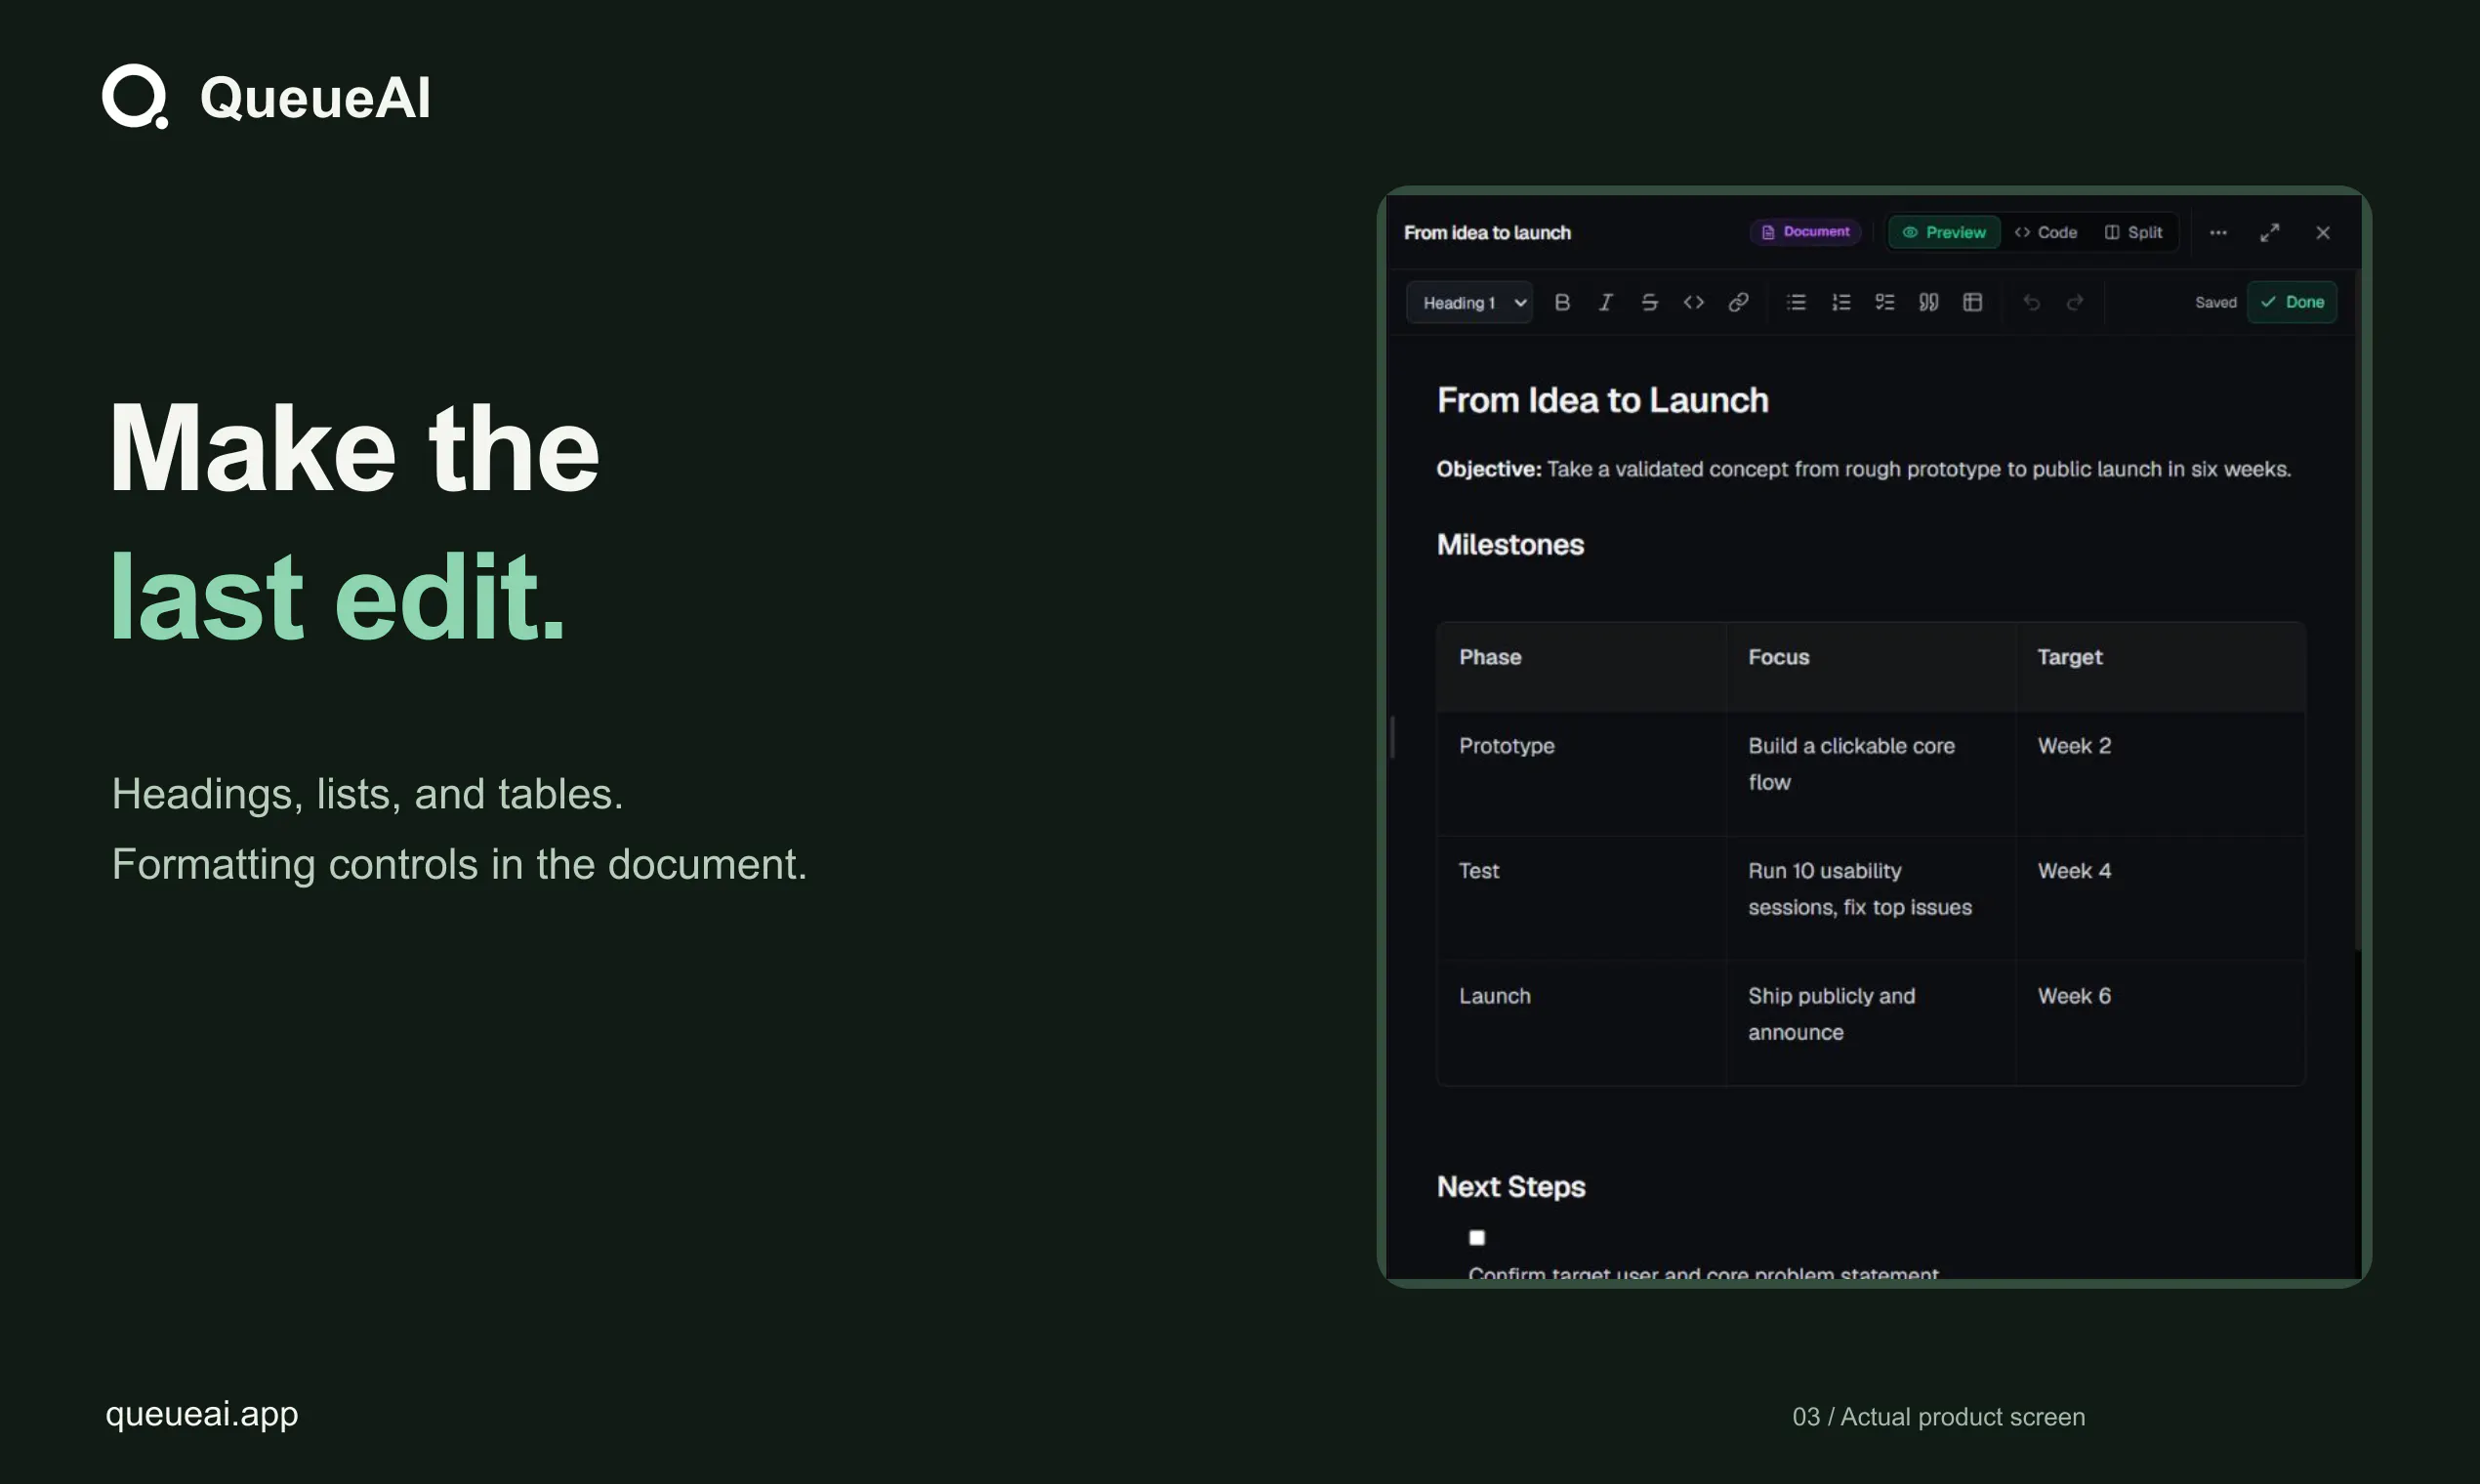Insert a bulleted list
Screen dimensions: 2480x1484
pyautogui.click(x=1797, y=302)
